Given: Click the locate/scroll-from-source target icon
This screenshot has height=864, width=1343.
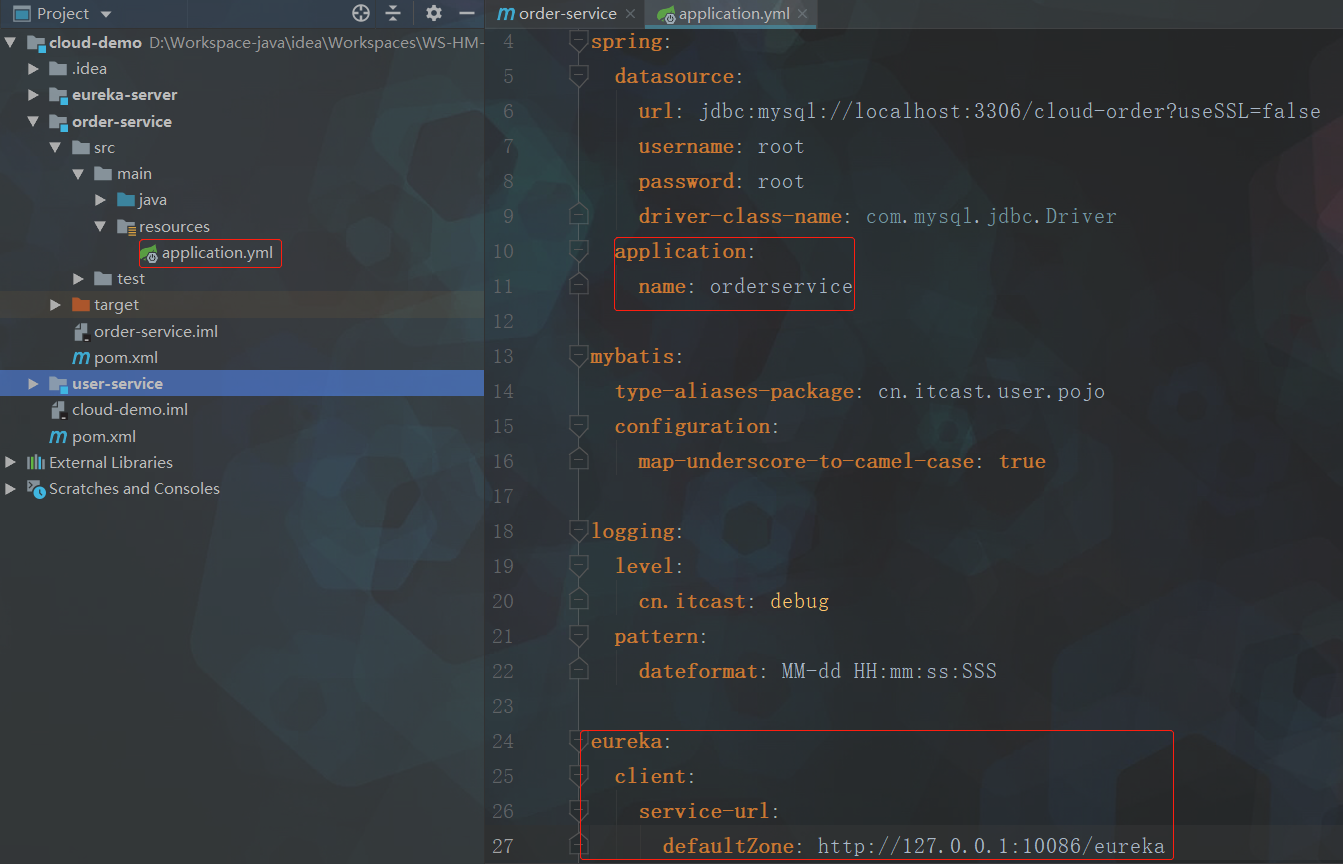Looking at the screenshot, I should pyautogui.click(x=361, y=13).
